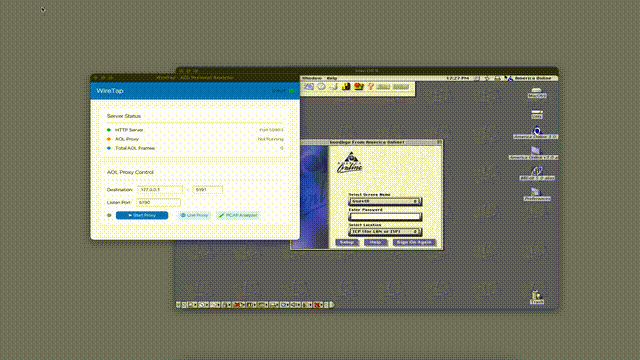Click the America Online logo in dialog

click(x=350, y=162)
